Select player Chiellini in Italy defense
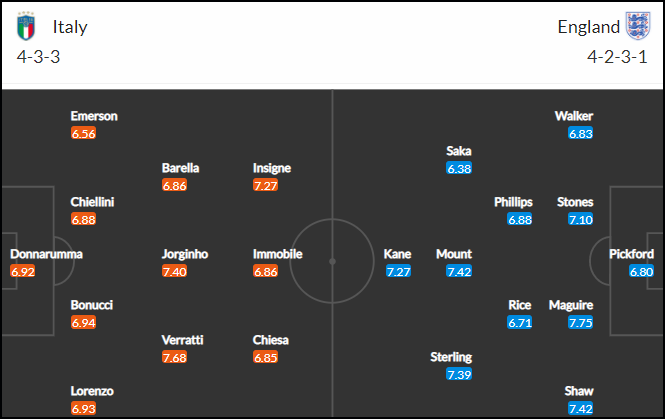This screenshot has height=419, width=665. click(92, 202)
